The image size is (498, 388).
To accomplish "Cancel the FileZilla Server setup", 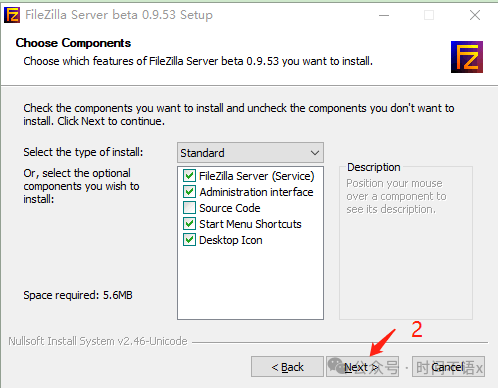I will tap(448, 367).
